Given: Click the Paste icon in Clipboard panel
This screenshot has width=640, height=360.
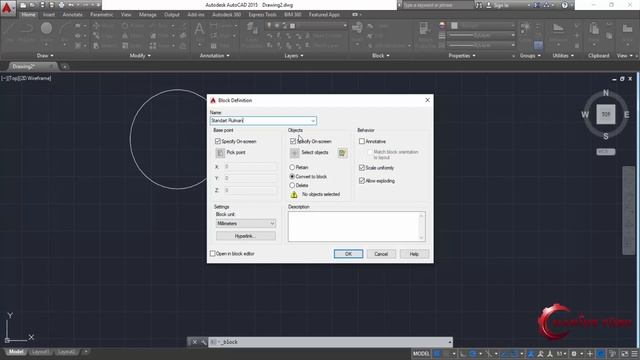Looking at the screenshot, I should [594, 28].
